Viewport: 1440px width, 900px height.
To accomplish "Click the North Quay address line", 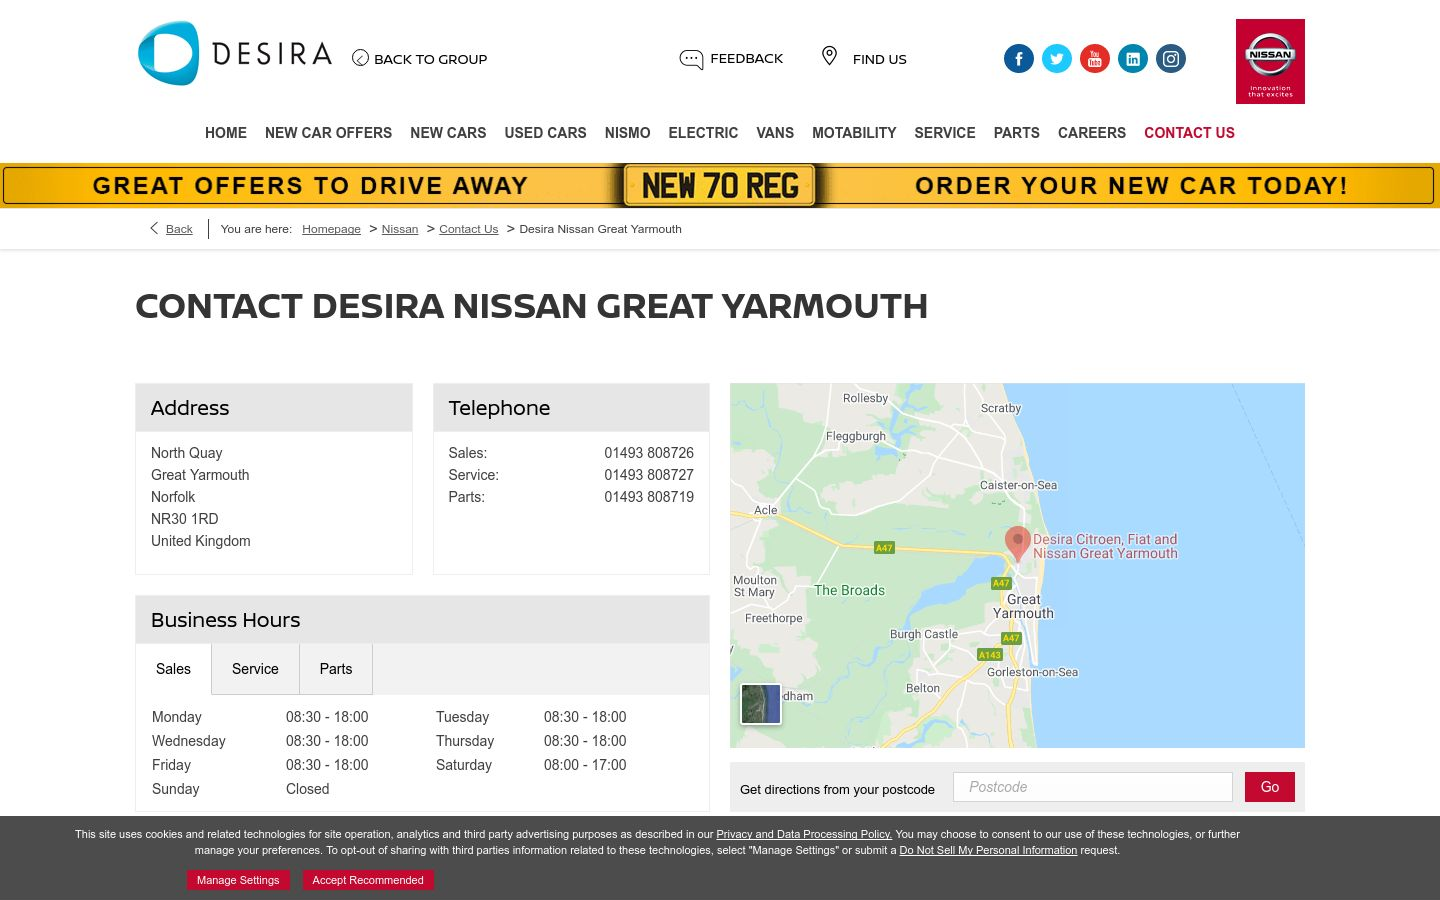I will pos(187,453).
